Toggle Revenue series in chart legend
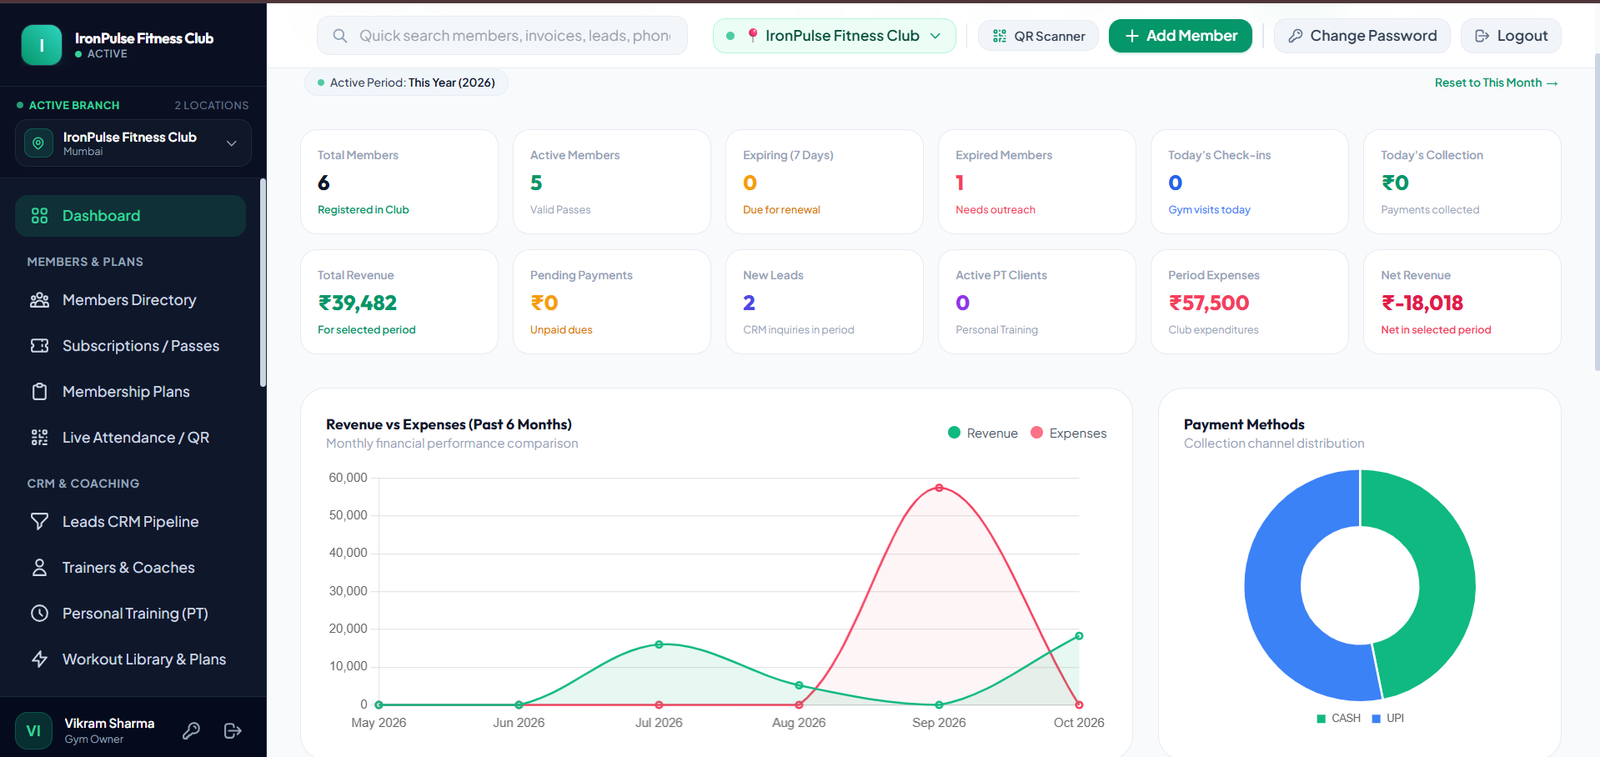 [x=983, y=433]
